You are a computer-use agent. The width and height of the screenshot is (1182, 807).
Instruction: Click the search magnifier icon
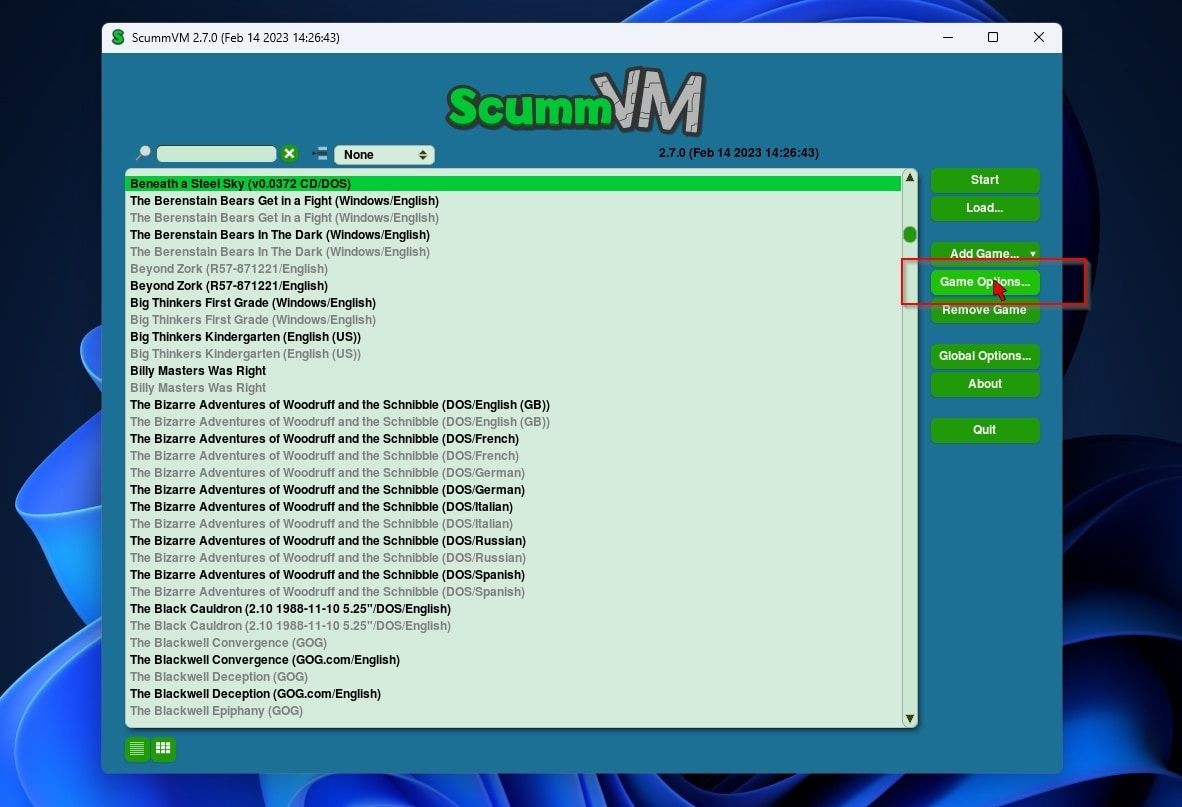coord(142,153)
